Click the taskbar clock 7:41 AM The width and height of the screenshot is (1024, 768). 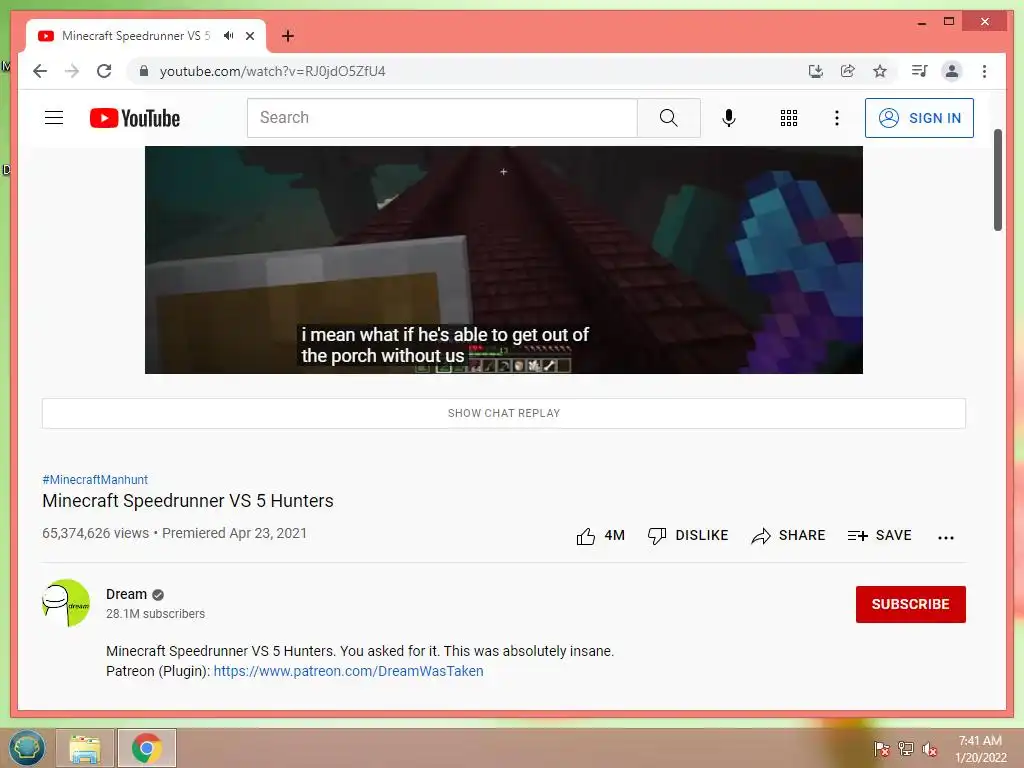point(980,749)
